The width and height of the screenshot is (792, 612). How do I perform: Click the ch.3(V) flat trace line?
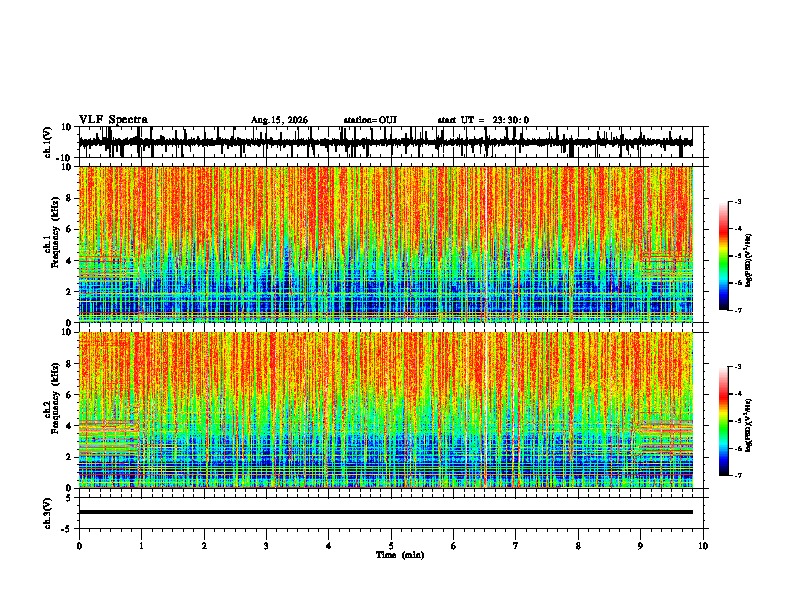pyautogui.click(x=385, y=512)
